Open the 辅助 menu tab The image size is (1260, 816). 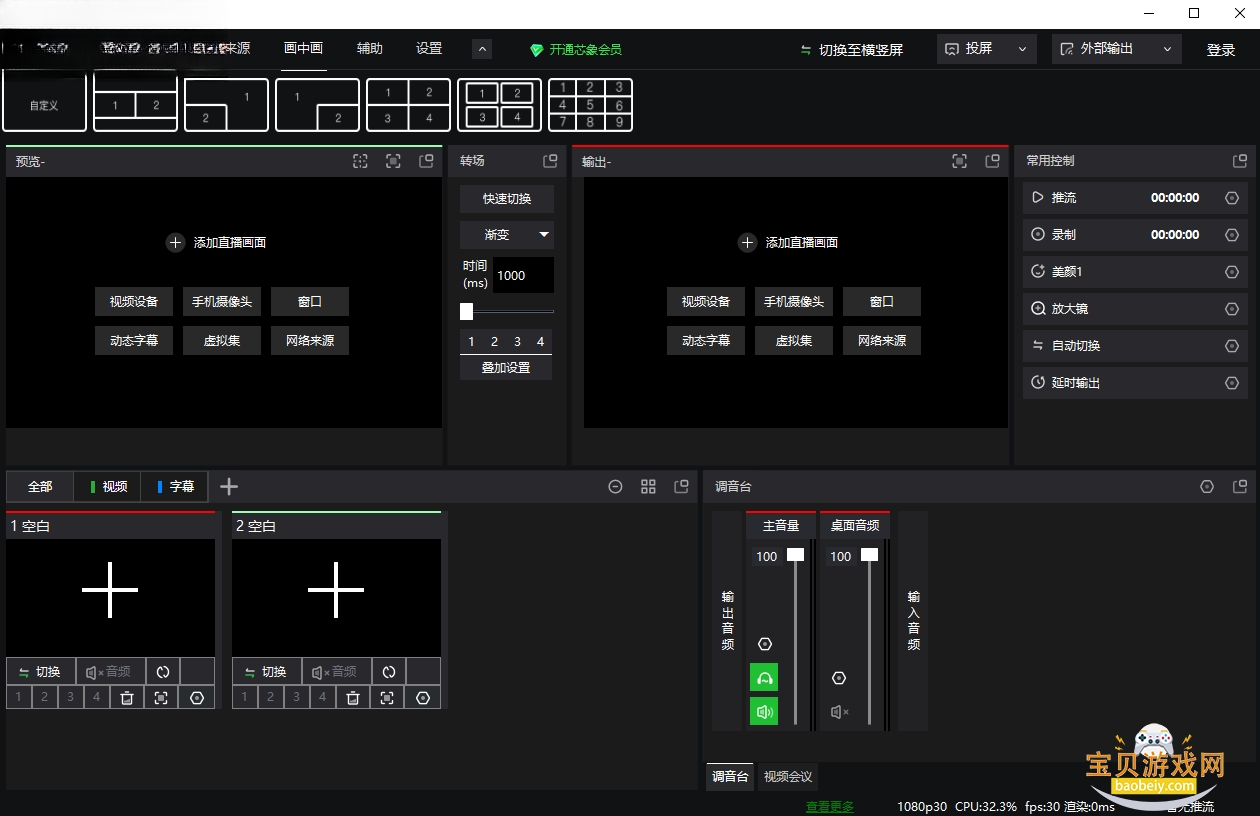point(370,48)
